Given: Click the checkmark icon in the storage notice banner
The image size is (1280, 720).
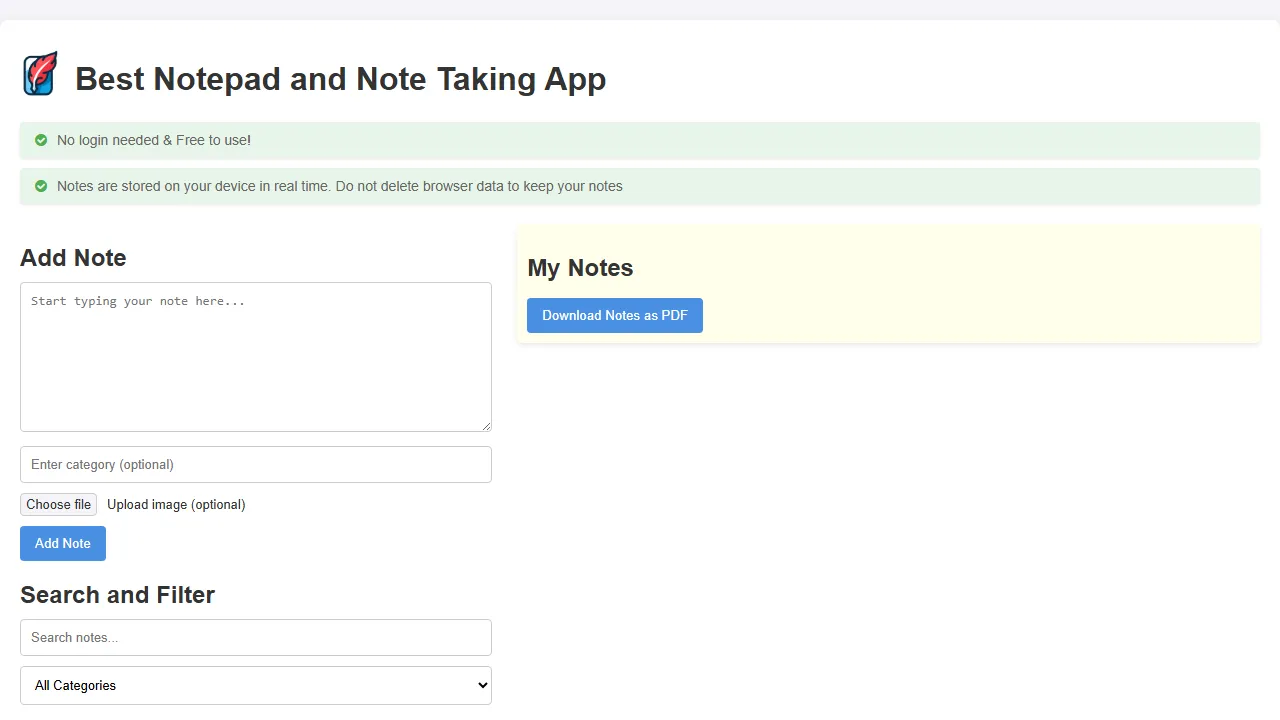Looking at the screenshot, I should tap(41, 186).
